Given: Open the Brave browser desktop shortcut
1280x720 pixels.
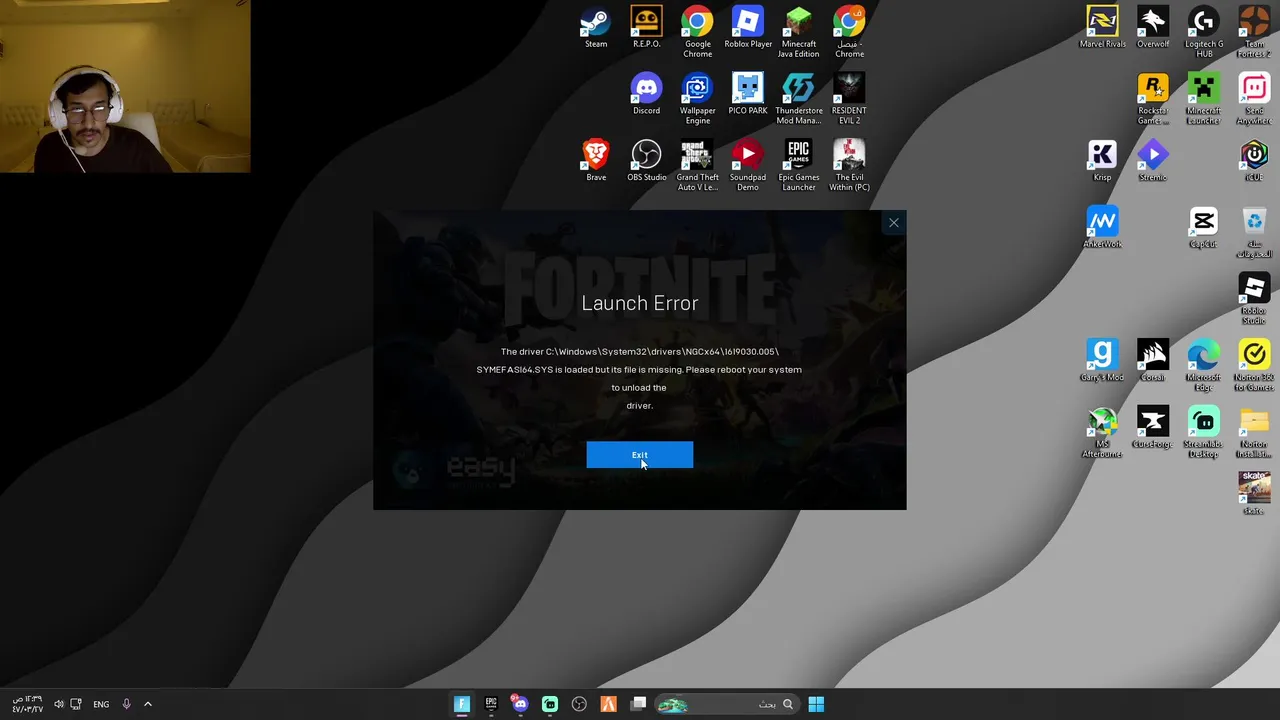Looking at the screenshot, I should click(596, 162).
